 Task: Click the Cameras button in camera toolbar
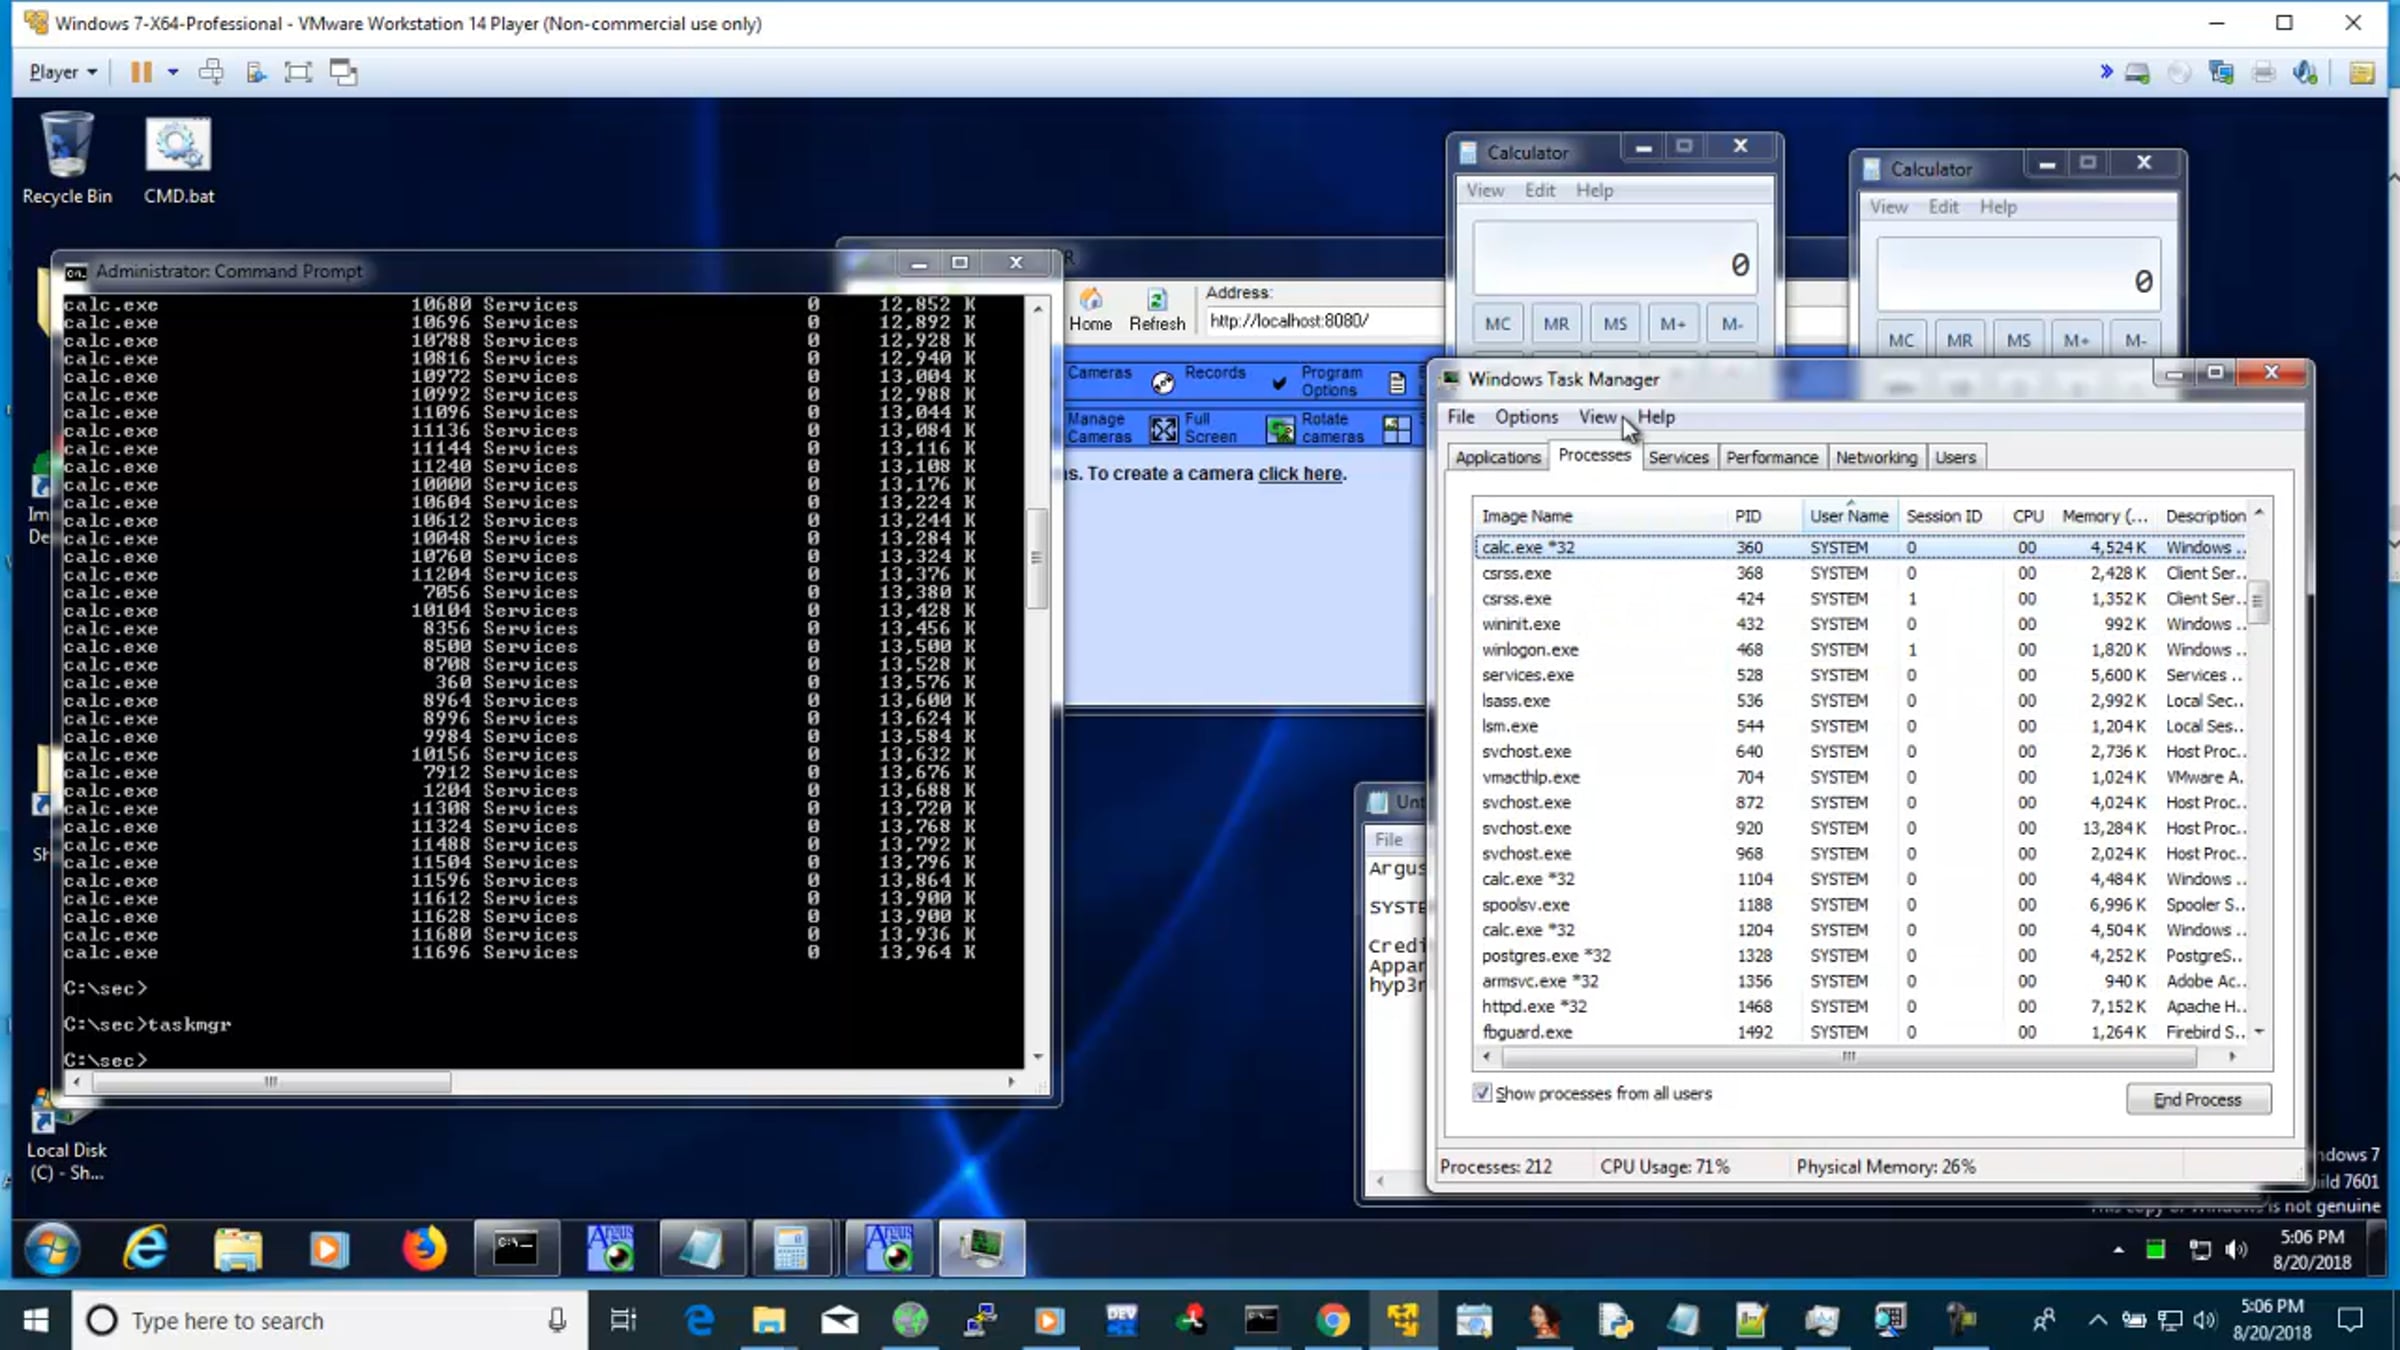(x=1099, y=372)
